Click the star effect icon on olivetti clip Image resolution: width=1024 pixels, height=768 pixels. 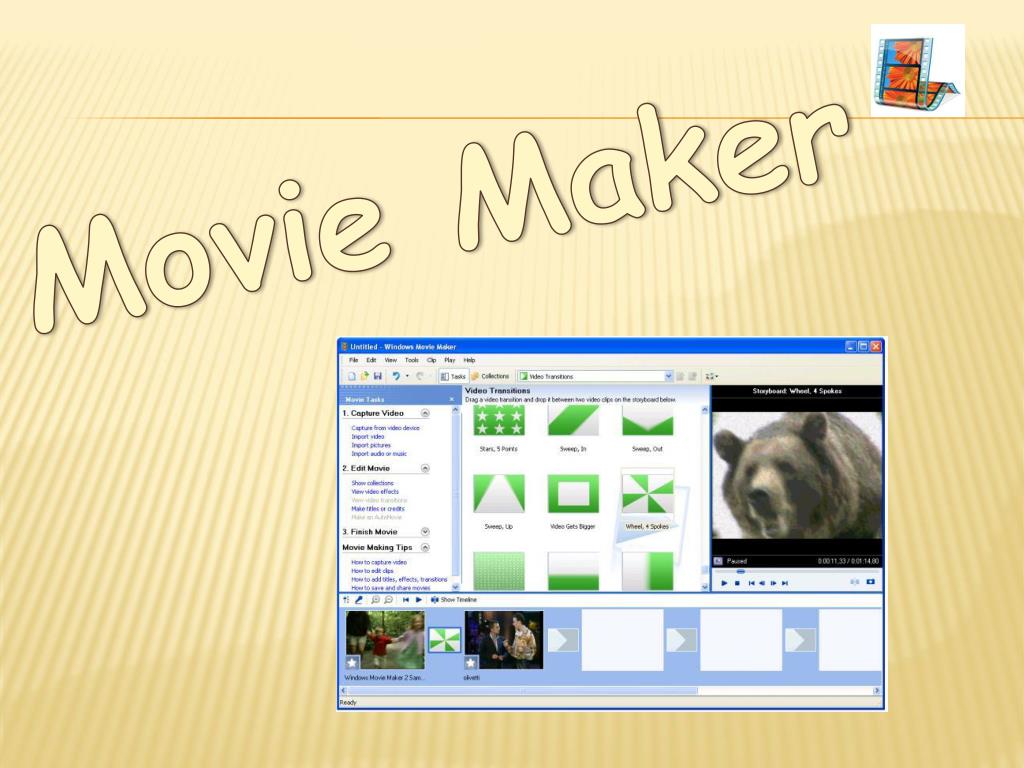(471, 663)
